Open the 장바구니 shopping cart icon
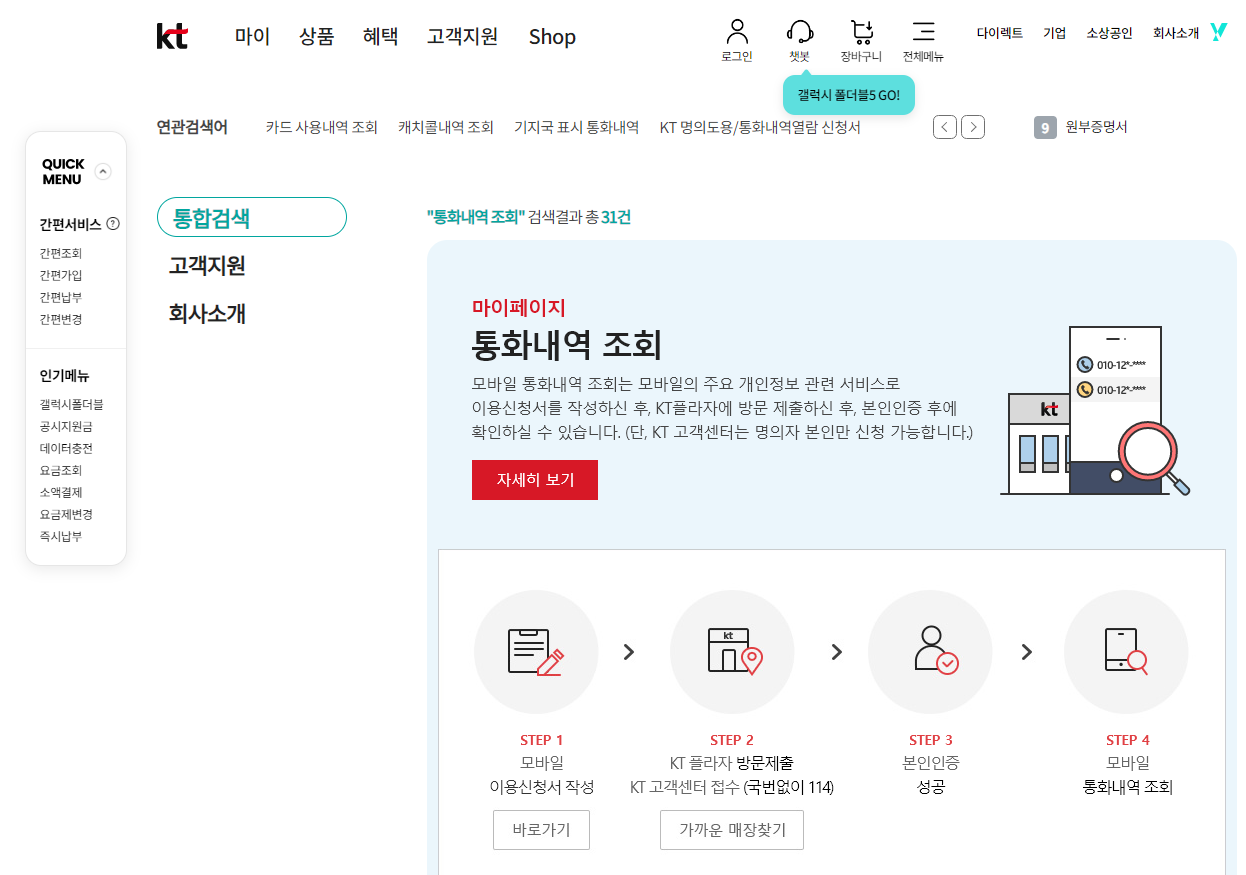 point(860,35)
